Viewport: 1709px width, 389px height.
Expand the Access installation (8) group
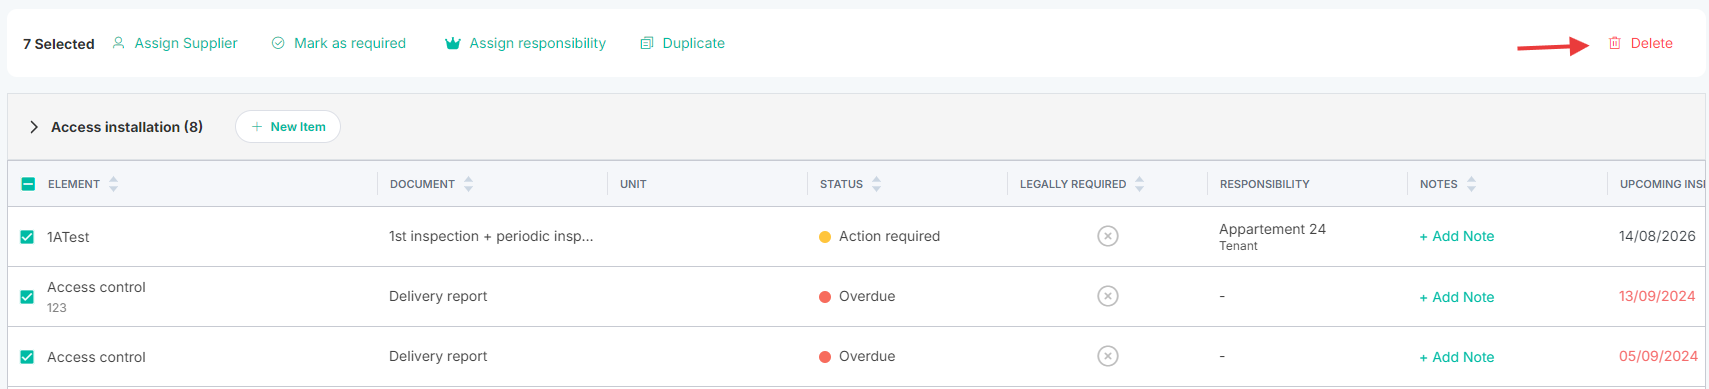click(34, 127)
